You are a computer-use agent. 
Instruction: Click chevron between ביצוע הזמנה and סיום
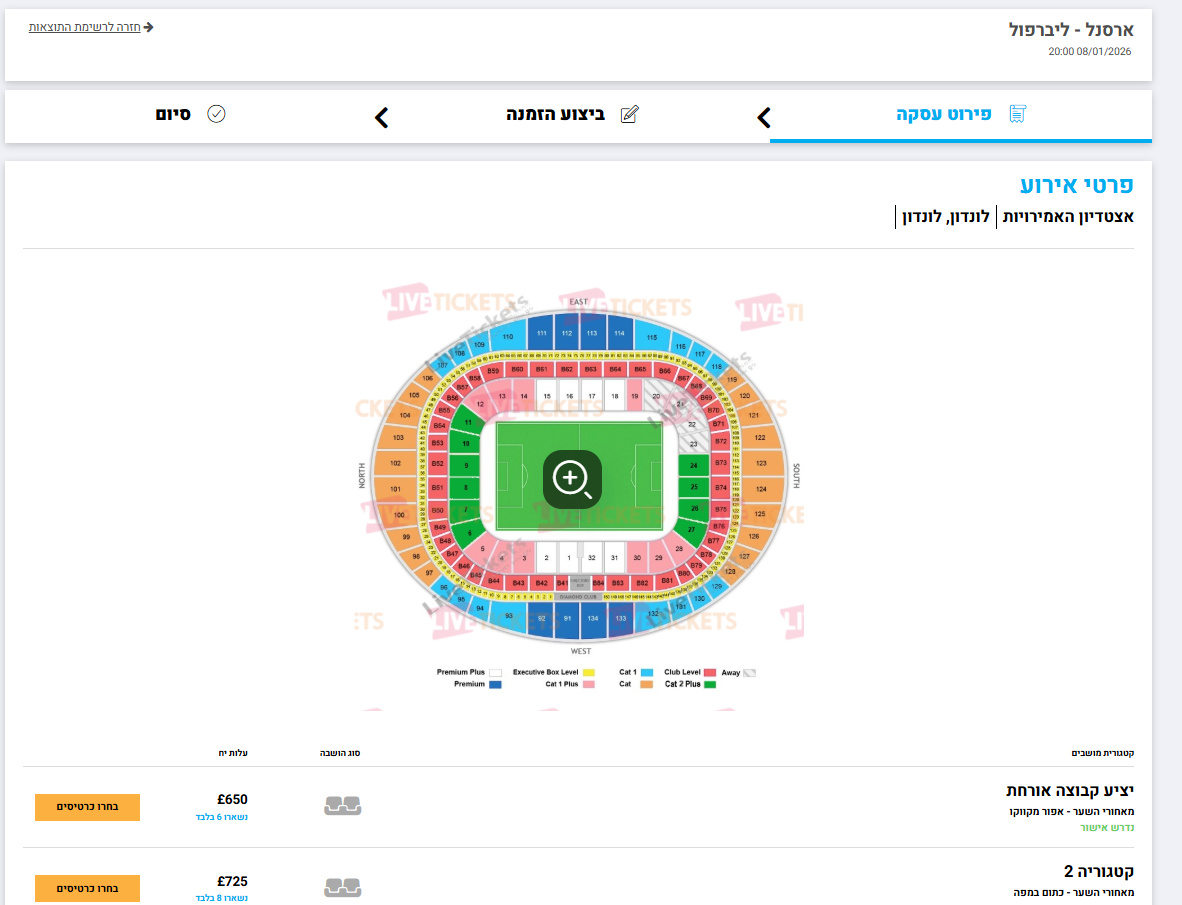point(381,118)
